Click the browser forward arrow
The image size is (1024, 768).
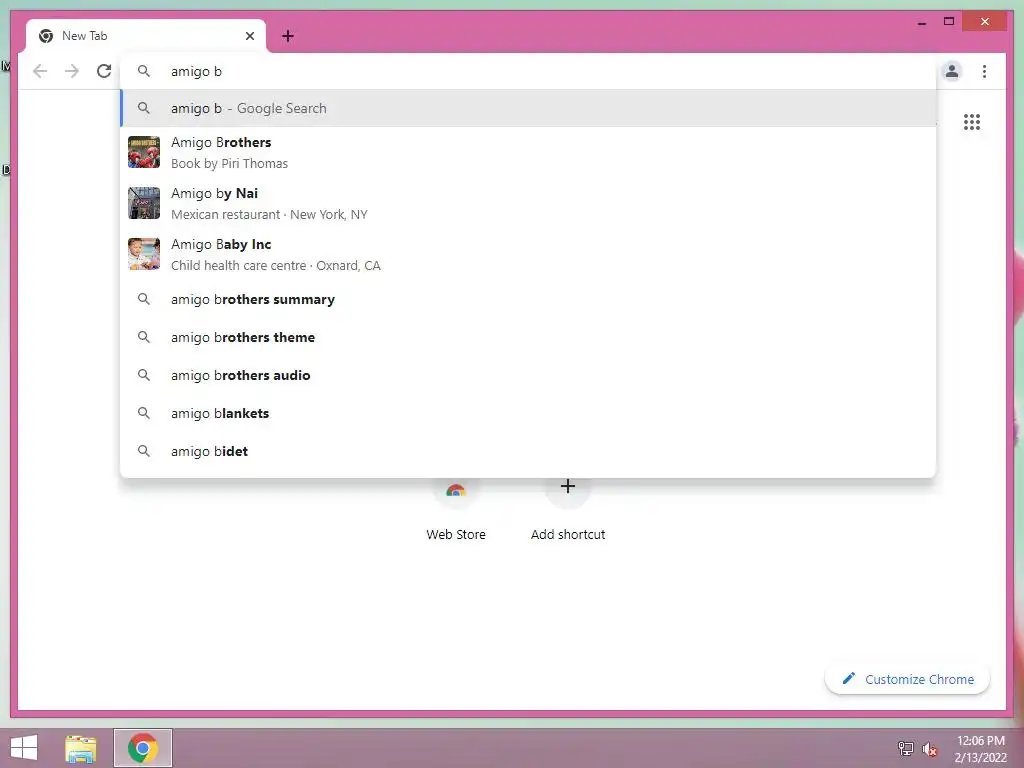[72, 71]
